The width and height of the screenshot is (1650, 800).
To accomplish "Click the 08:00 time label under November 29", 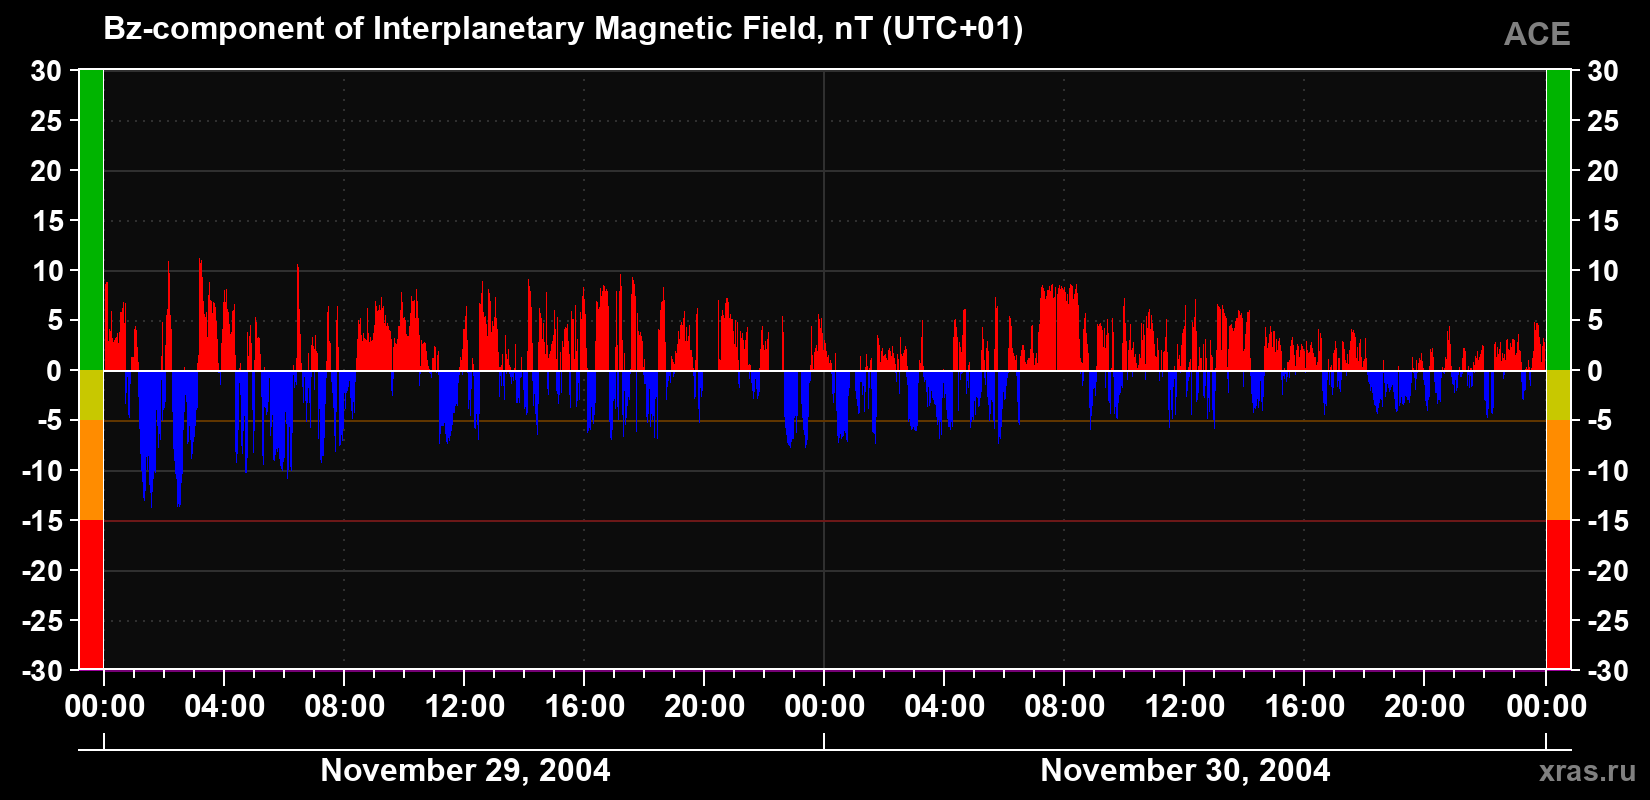I will [x=345, y=706].
